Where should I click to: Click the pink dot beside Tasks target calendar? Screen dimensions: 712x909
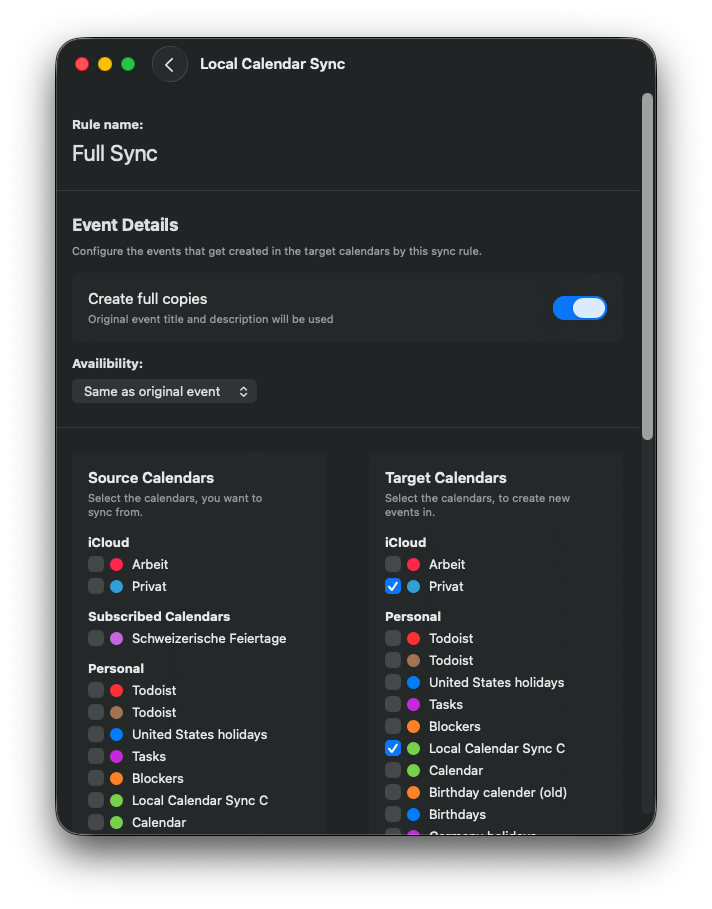(414, 704)
